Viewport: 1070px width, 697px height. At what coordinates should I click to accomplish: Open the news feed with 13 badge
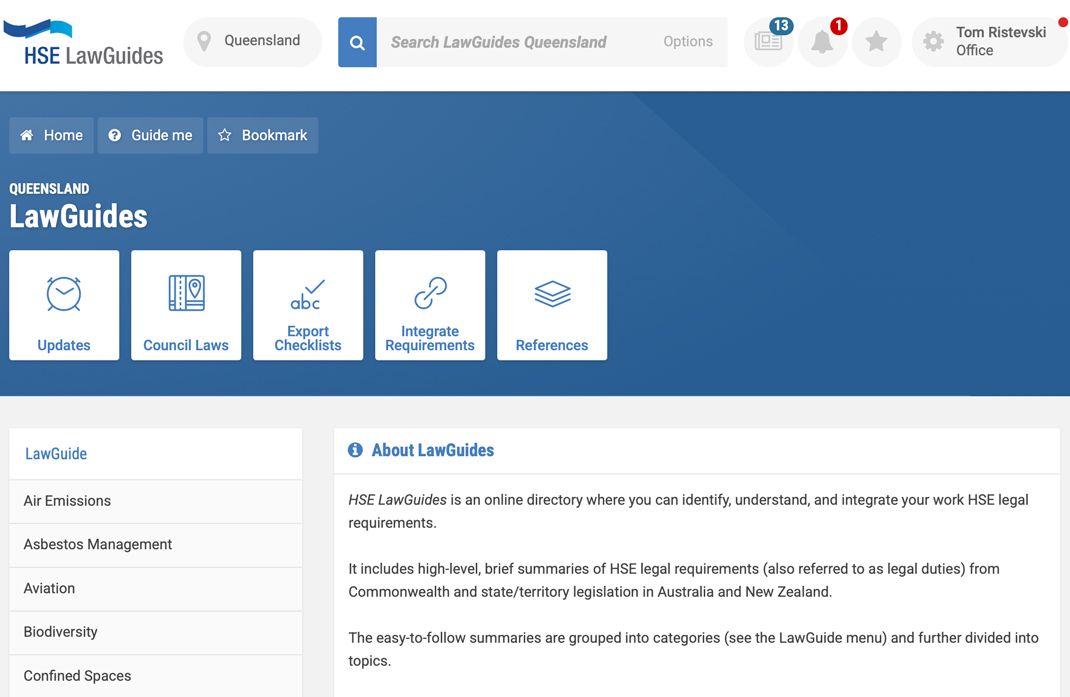768,42
